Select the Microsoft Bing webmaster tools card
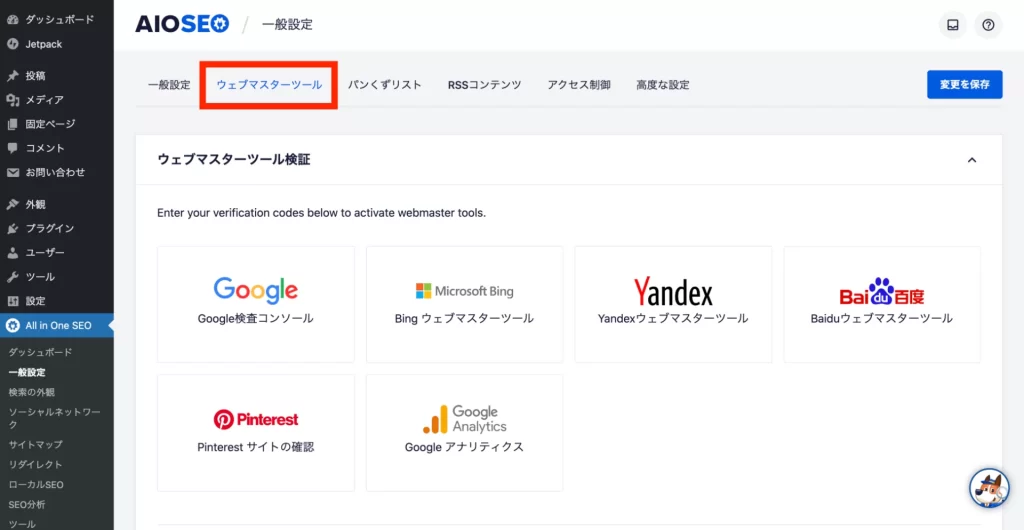Viewport: 1024px width, 530px height. pos(464,304)
